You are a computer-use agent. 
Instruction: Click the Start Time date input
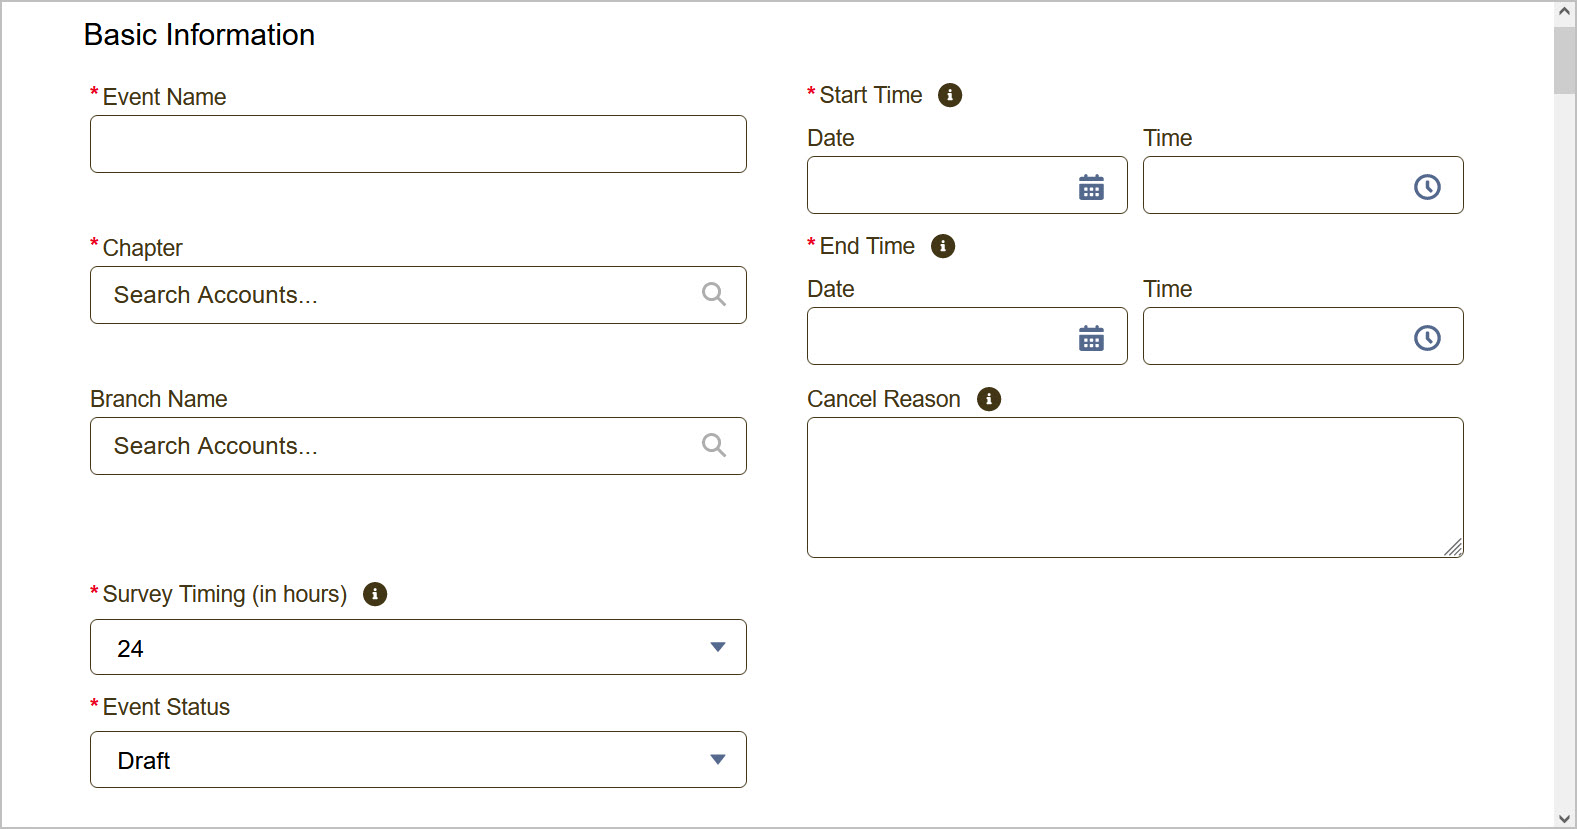[x=938, y=185]
